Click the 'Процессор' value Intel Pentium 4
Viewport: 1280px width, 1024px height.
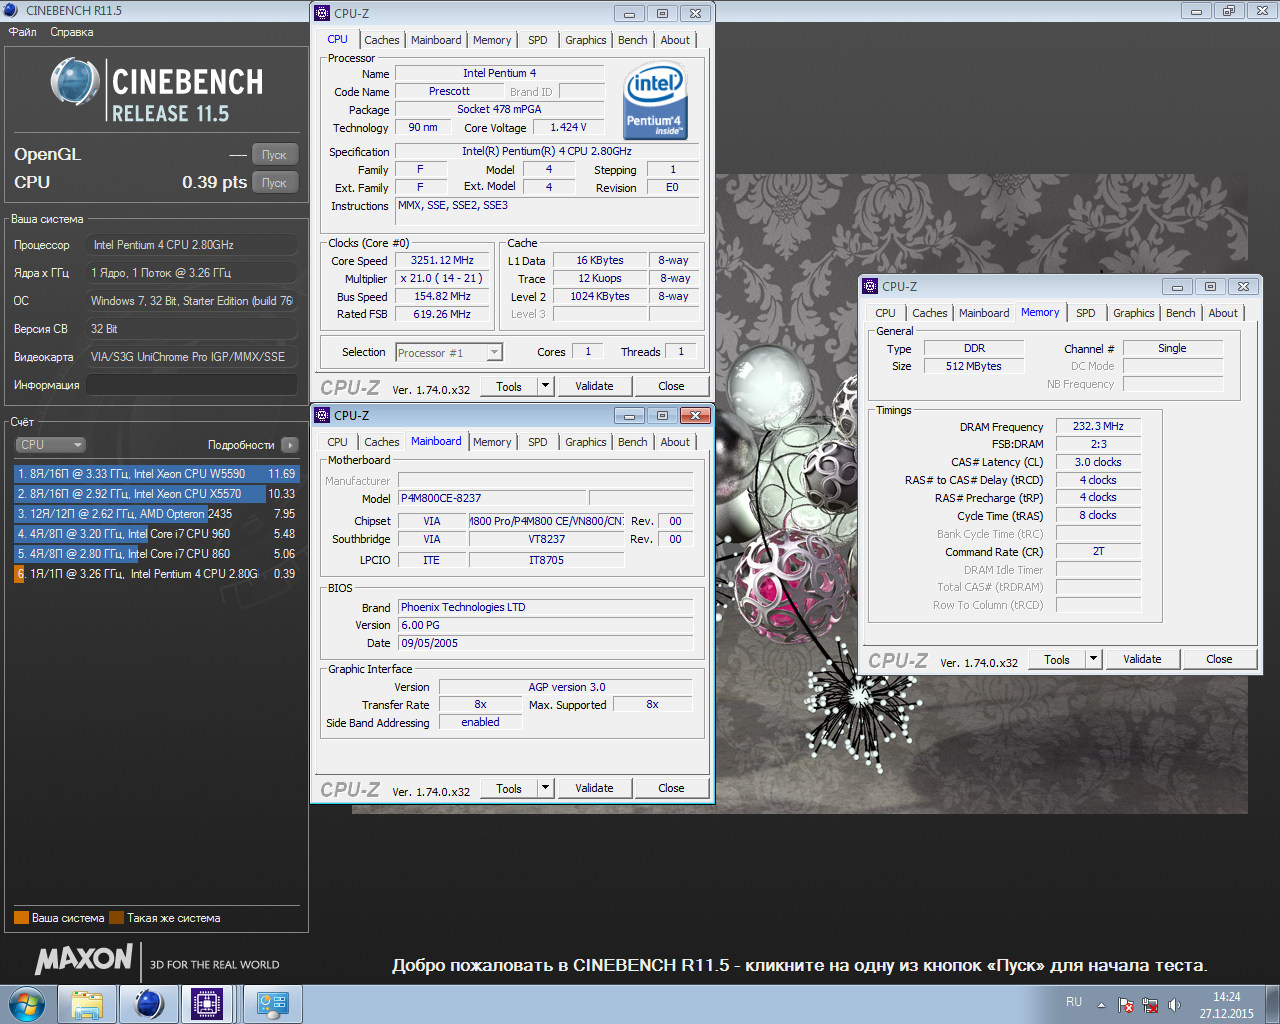click(191, 245)
